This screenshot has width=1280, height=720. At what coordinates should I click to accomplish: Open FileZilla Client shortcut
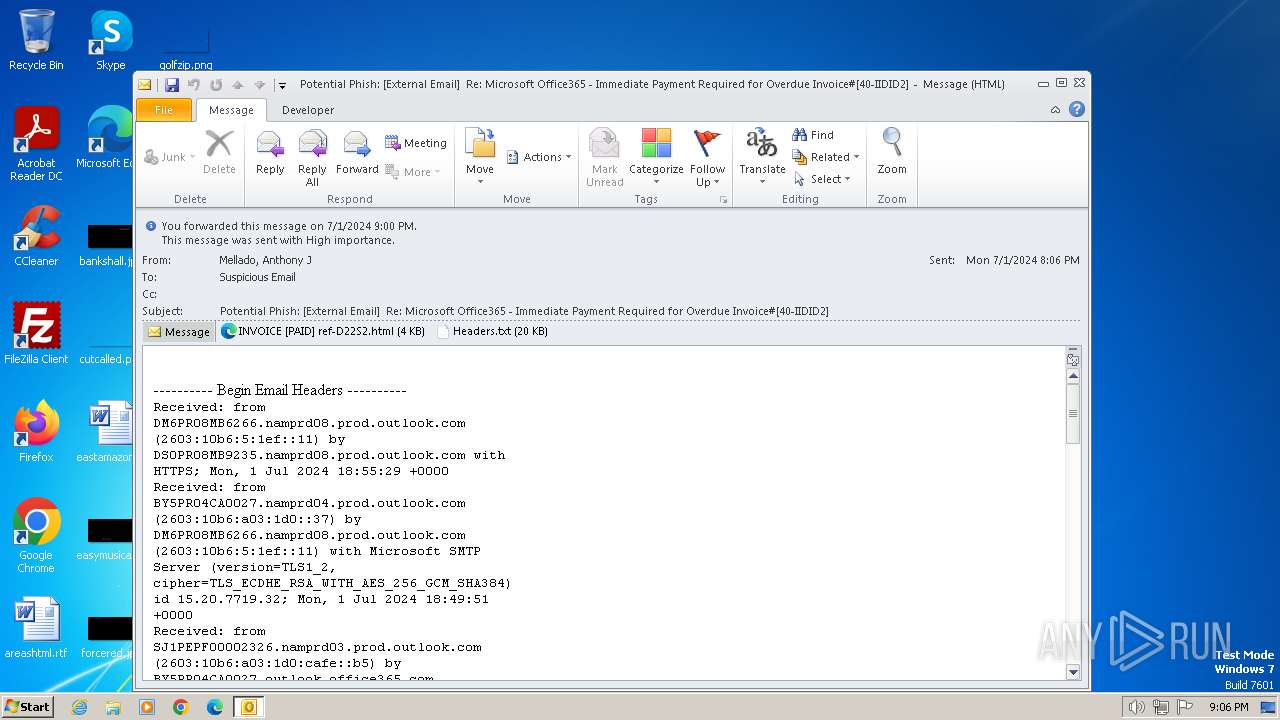(x=36, y=333)
